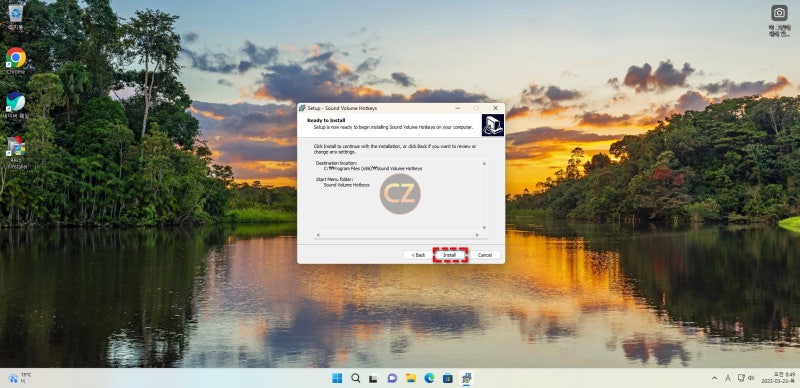Open the Chat app on taskbar
Viewport: 800px width, 388px height.
392,378
